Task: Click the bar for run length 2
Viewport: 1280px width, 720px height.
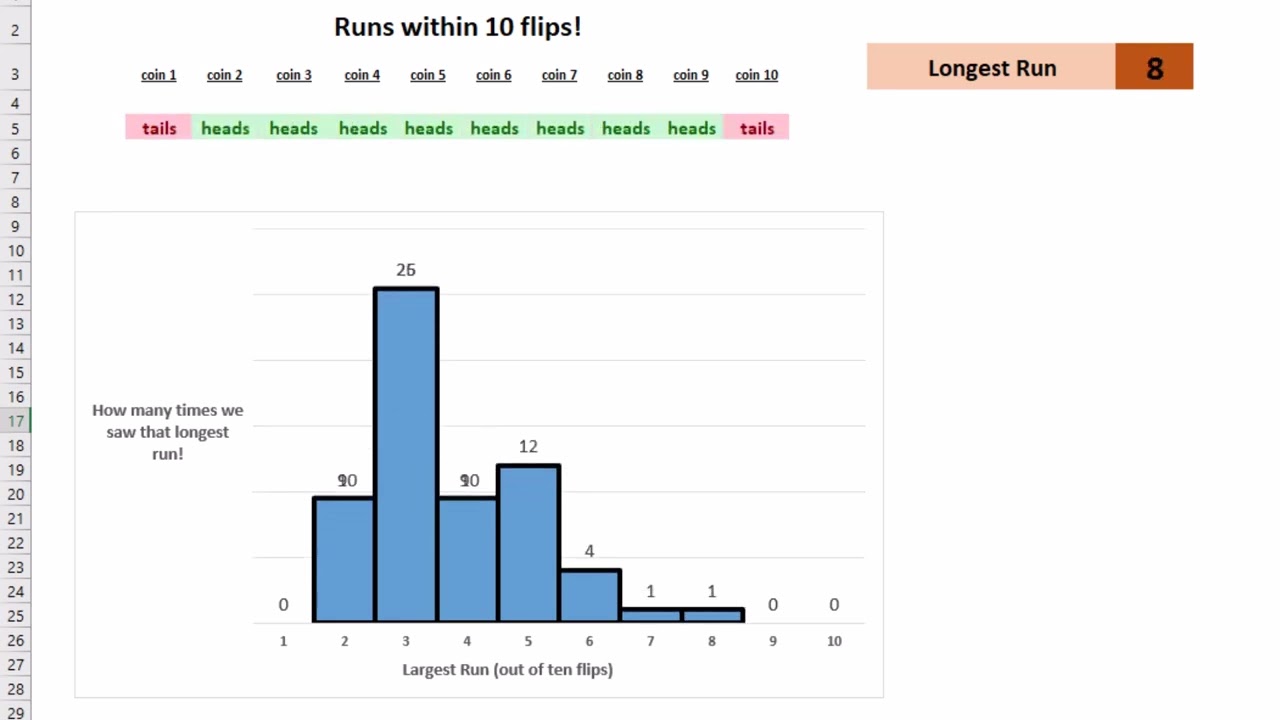Action: point(344,560)
